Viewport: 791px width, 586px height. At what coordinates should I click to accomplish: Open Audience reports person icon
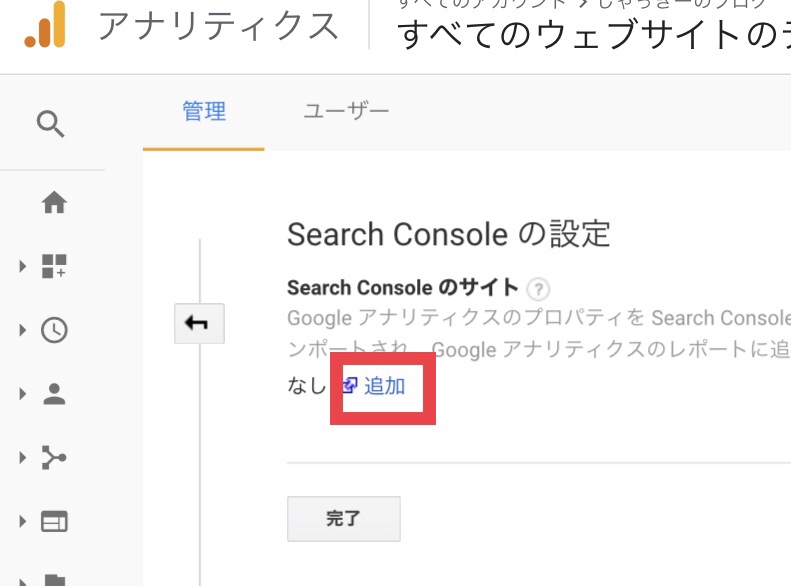click(54, 394)
